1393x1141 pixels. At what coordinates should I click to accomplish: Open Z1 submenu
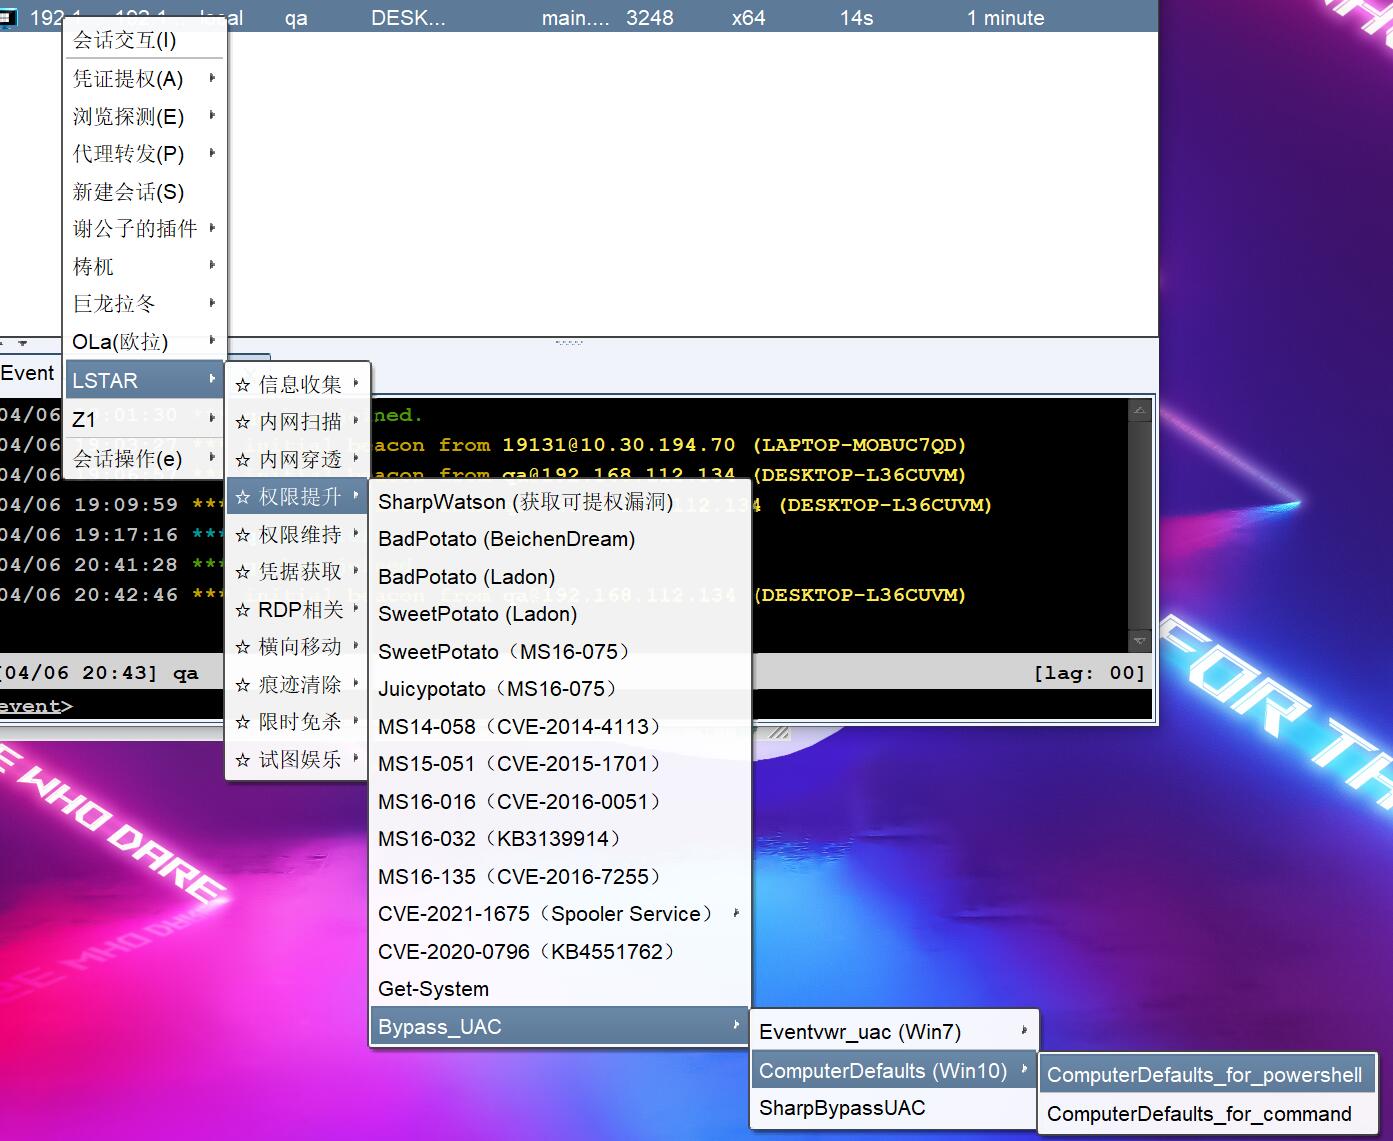[145, 419]
